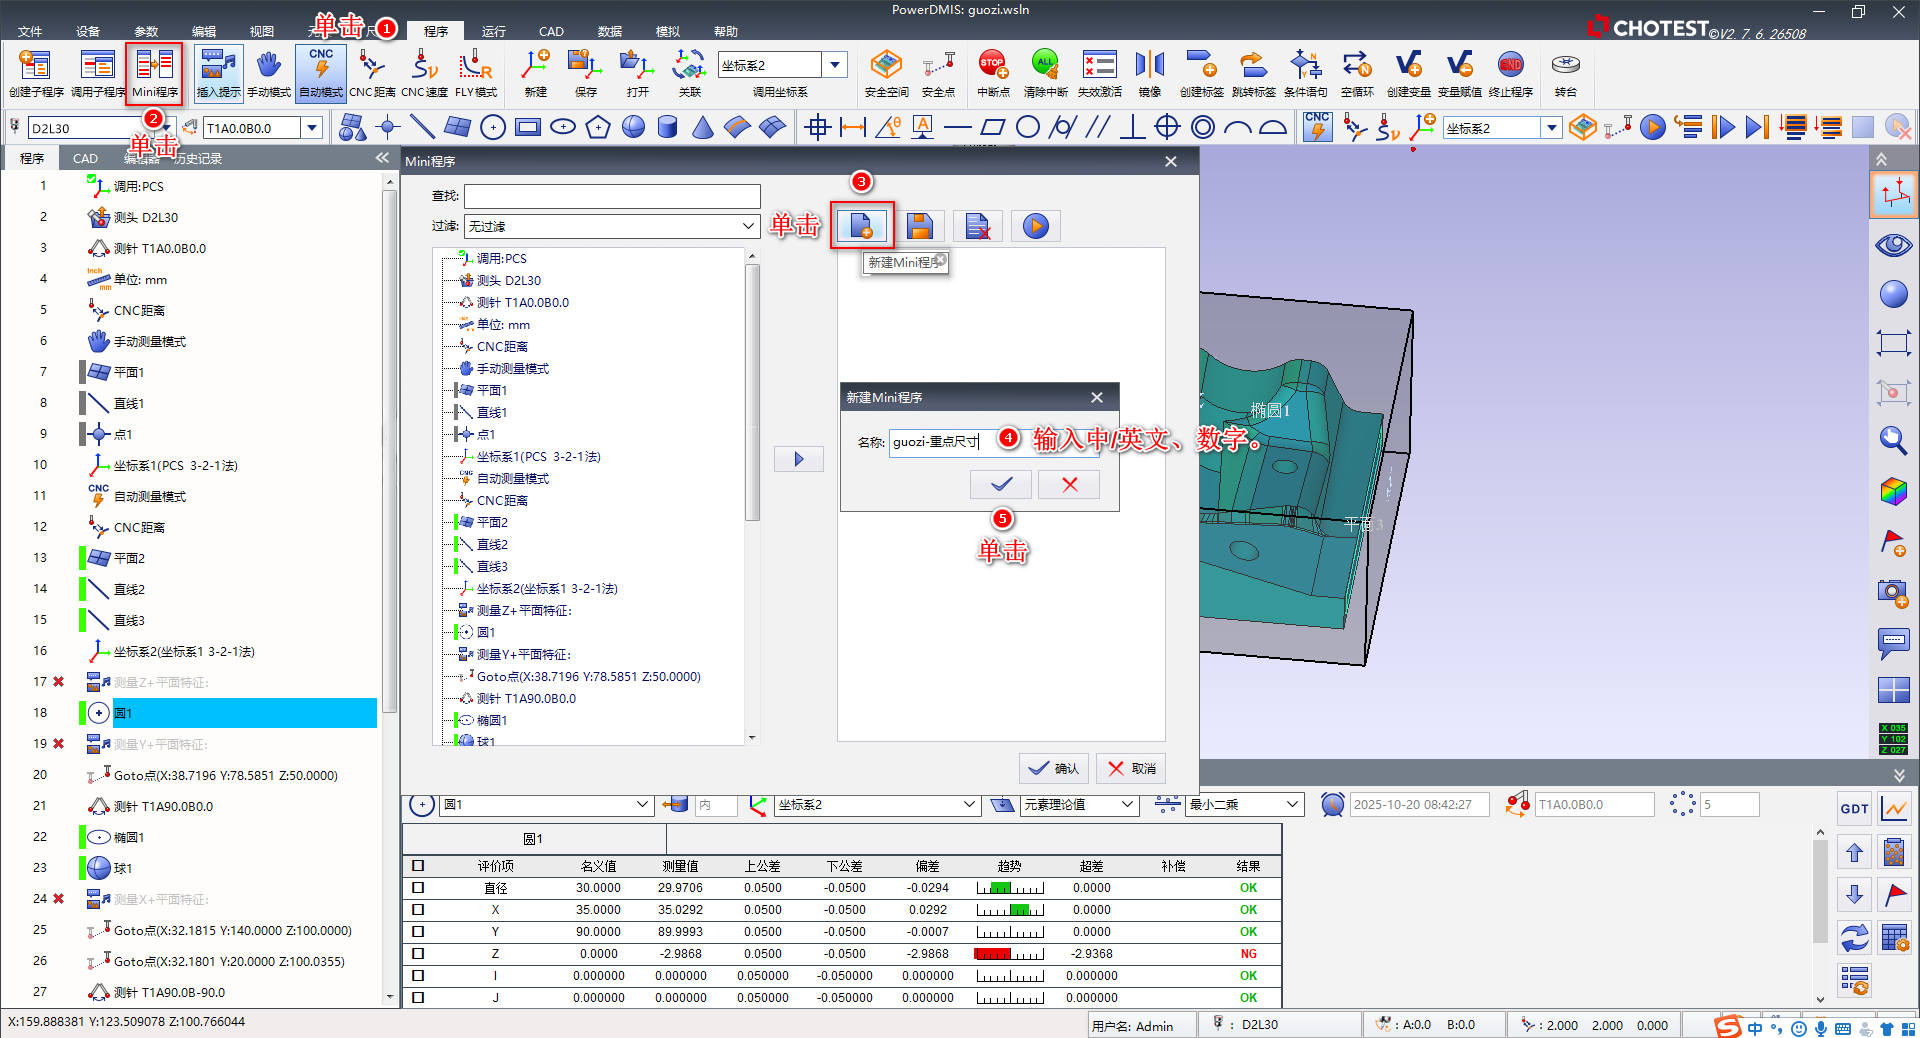
Task: Expand the bottom-right tools with the double-down chevron
Action: click(1899, 775)
